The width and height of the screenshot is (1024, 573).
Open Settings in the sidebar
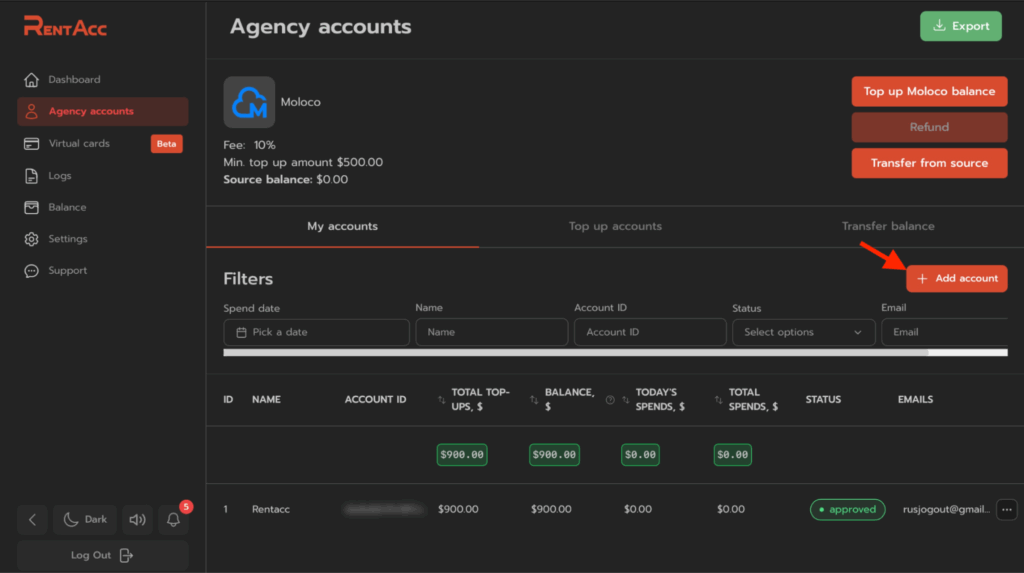(67, 239)
